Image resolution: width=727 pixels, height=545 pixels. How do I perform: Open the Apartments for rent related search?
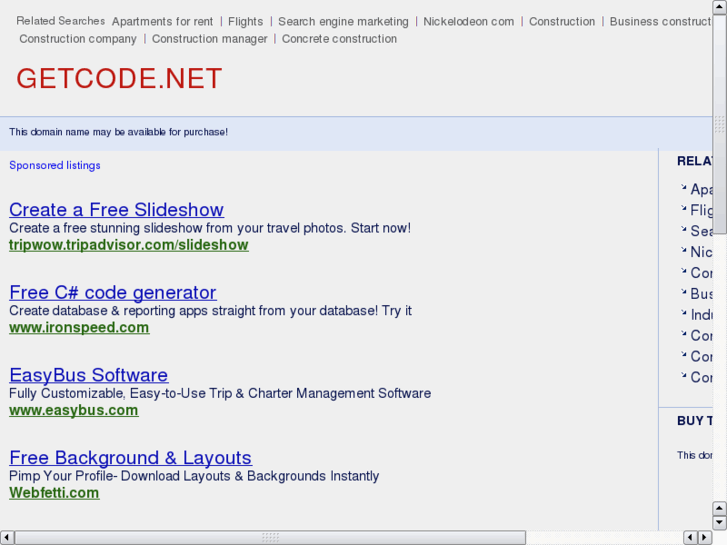[x=162, y=22]
